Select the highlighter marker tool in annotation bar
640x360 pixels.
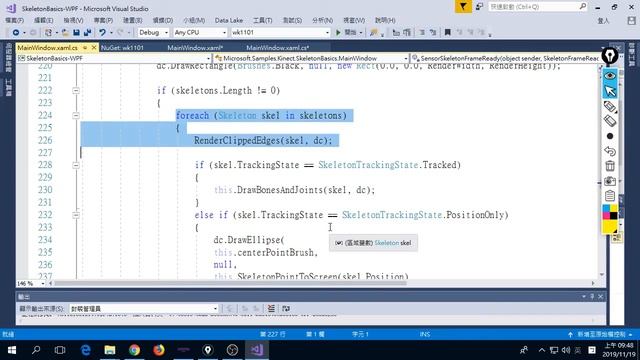tap(610, 107)
